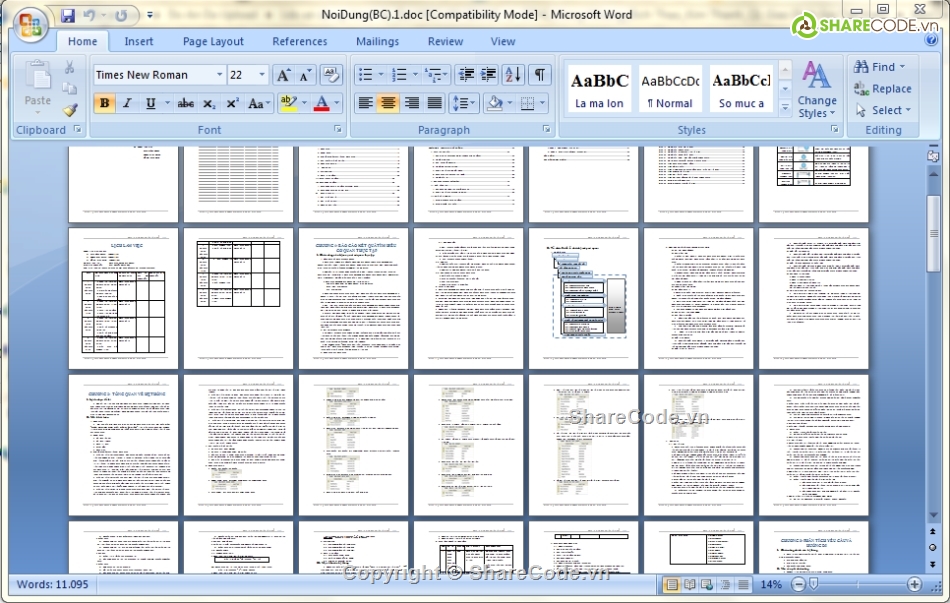This screenshot has height=603, width=950.
Task: Apply strikethrough formatting
Action: click(185, 104)
